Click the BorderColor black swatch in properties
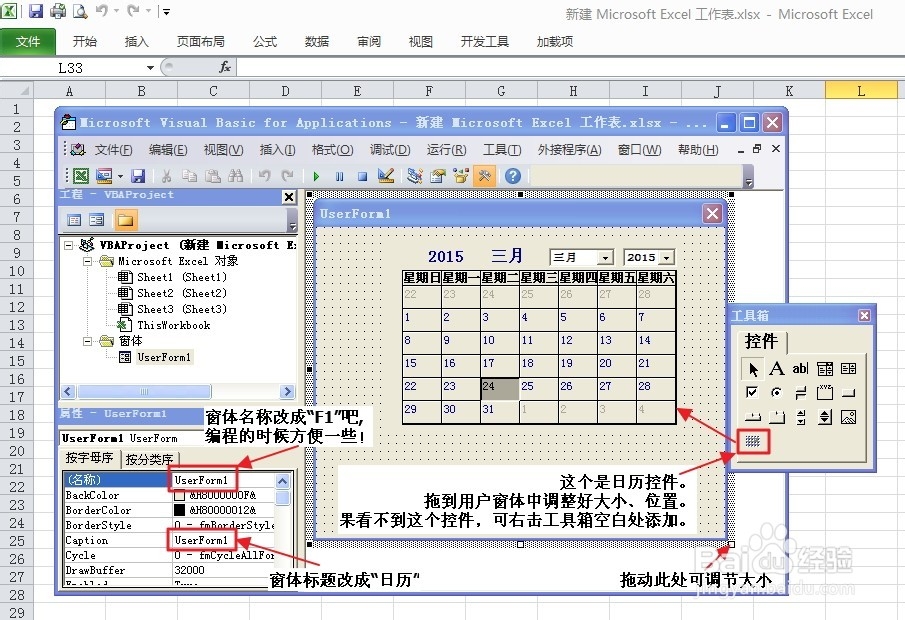This screenshot has width=905, height=620. pos(179,510)
